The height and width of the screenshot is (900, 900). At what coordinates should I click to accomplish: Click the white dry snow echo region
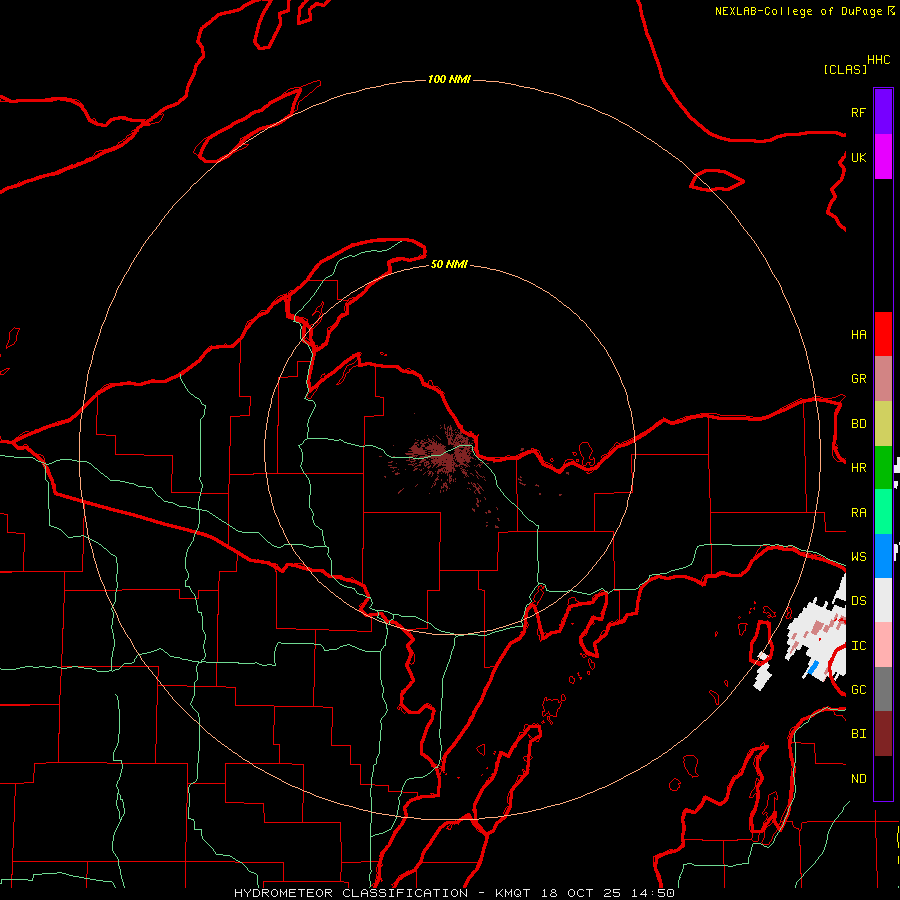click(x=815, y=631)
